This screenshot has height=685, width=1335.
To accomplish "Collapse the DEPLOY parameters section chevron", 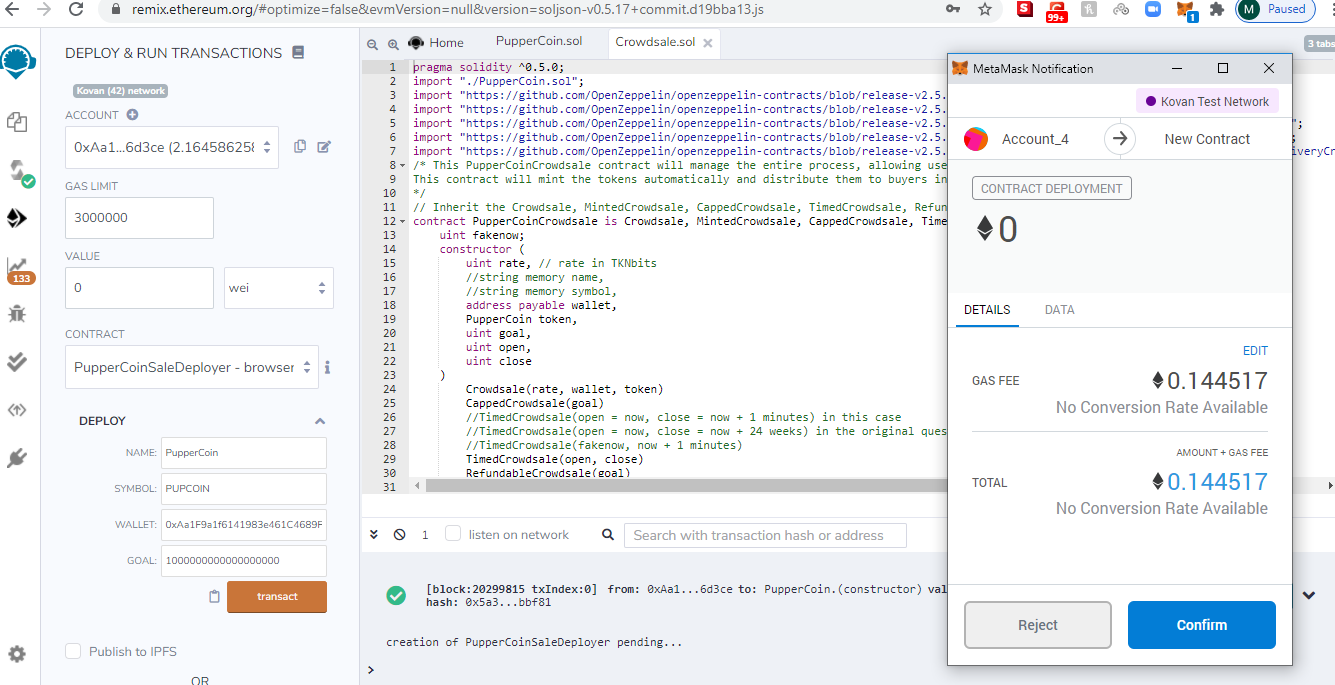I will pos(320,422).
